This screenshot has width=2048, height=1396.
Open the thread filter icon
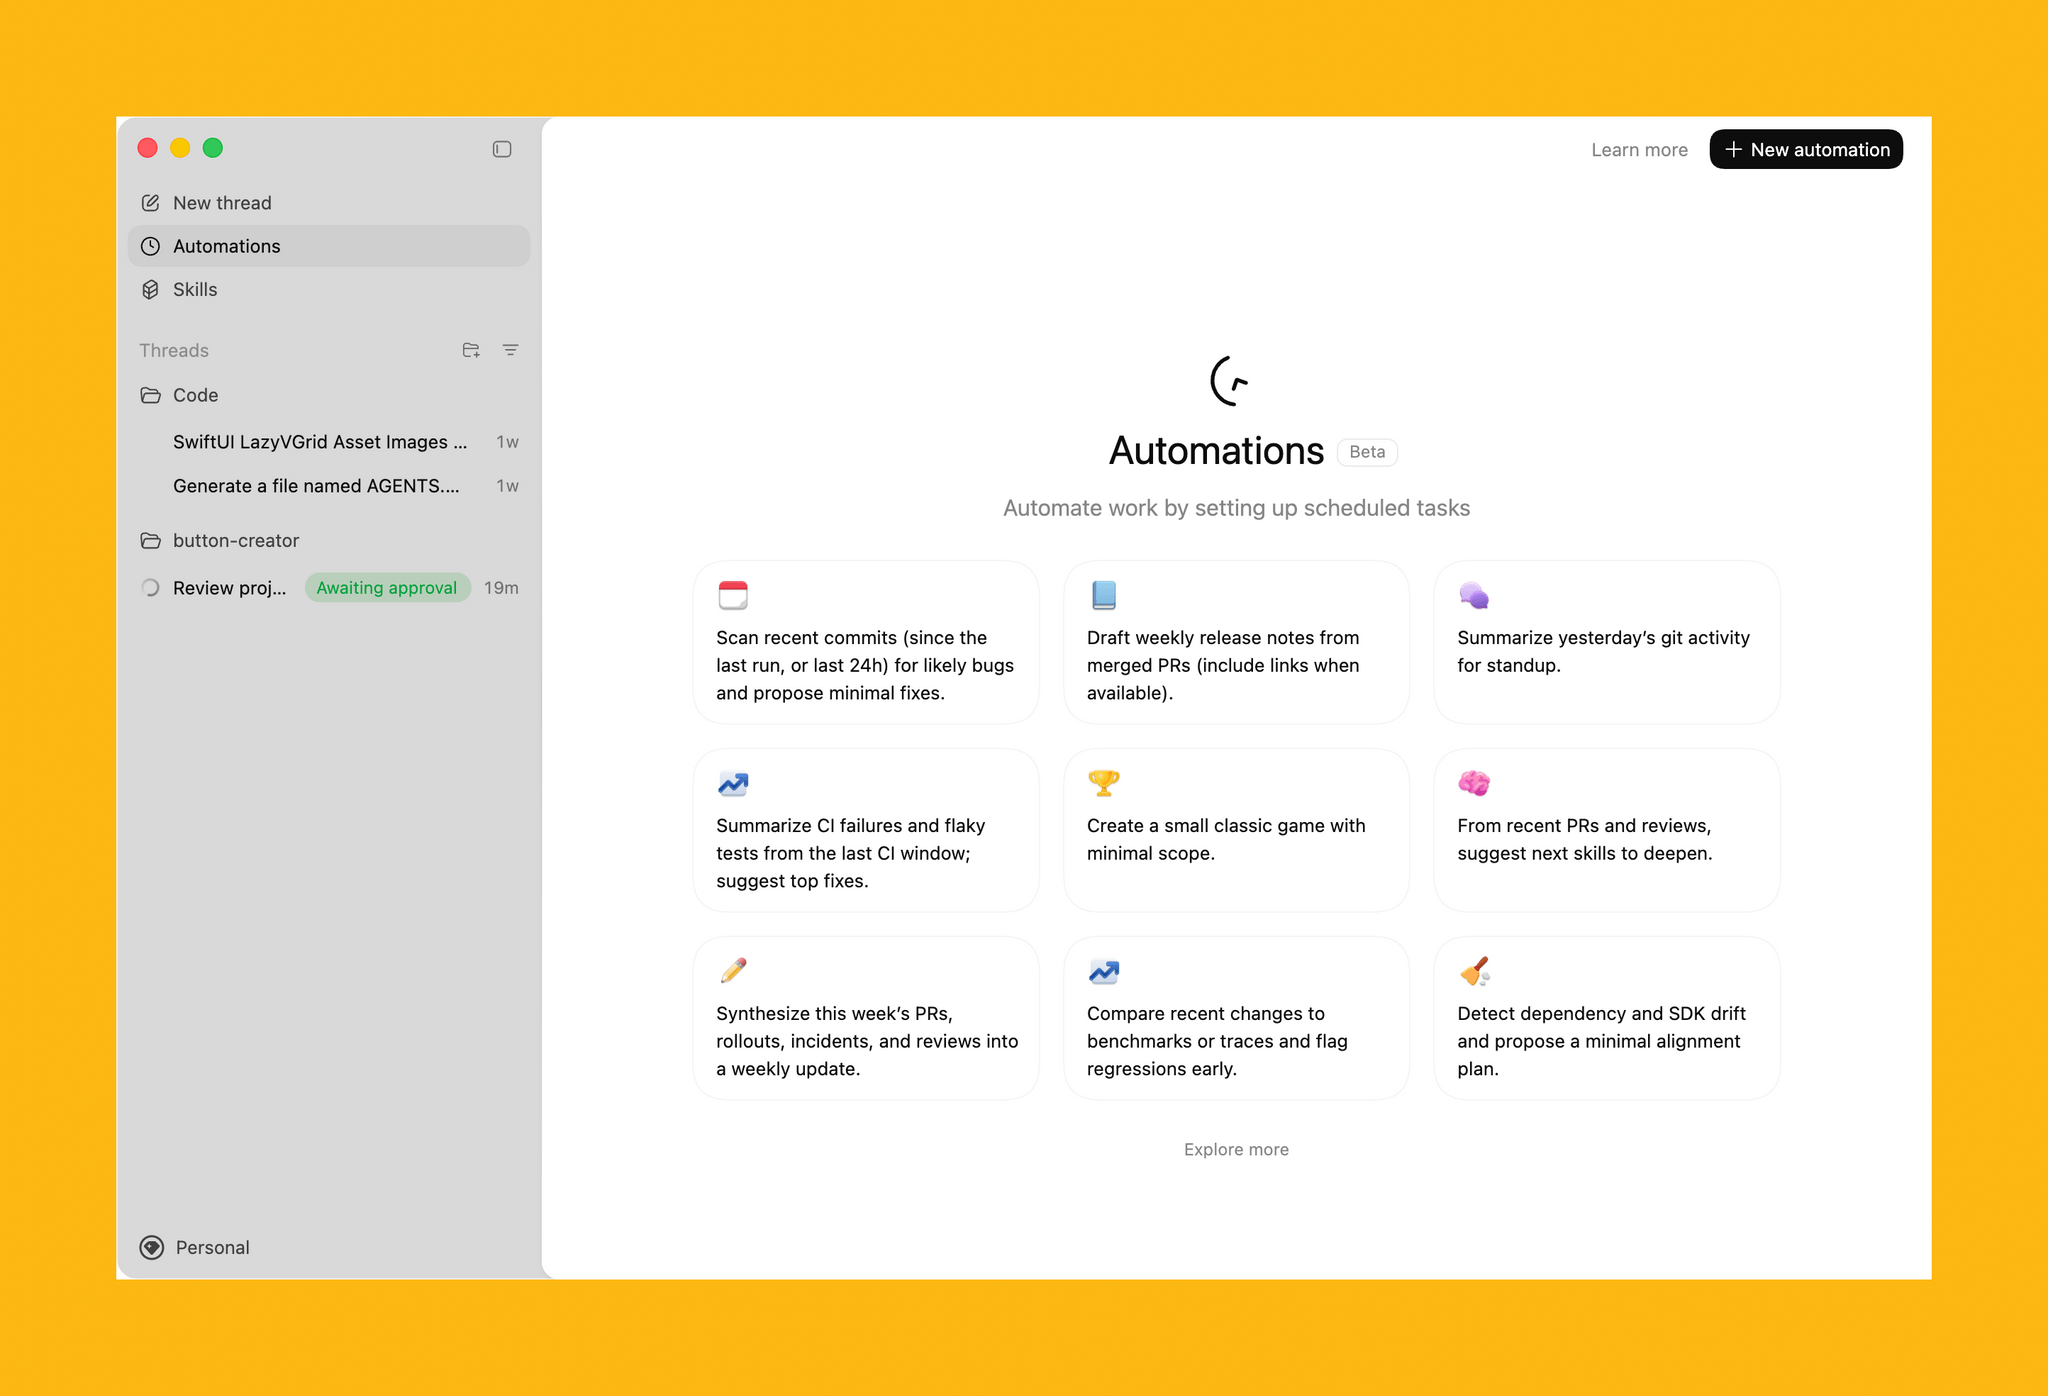511,350
